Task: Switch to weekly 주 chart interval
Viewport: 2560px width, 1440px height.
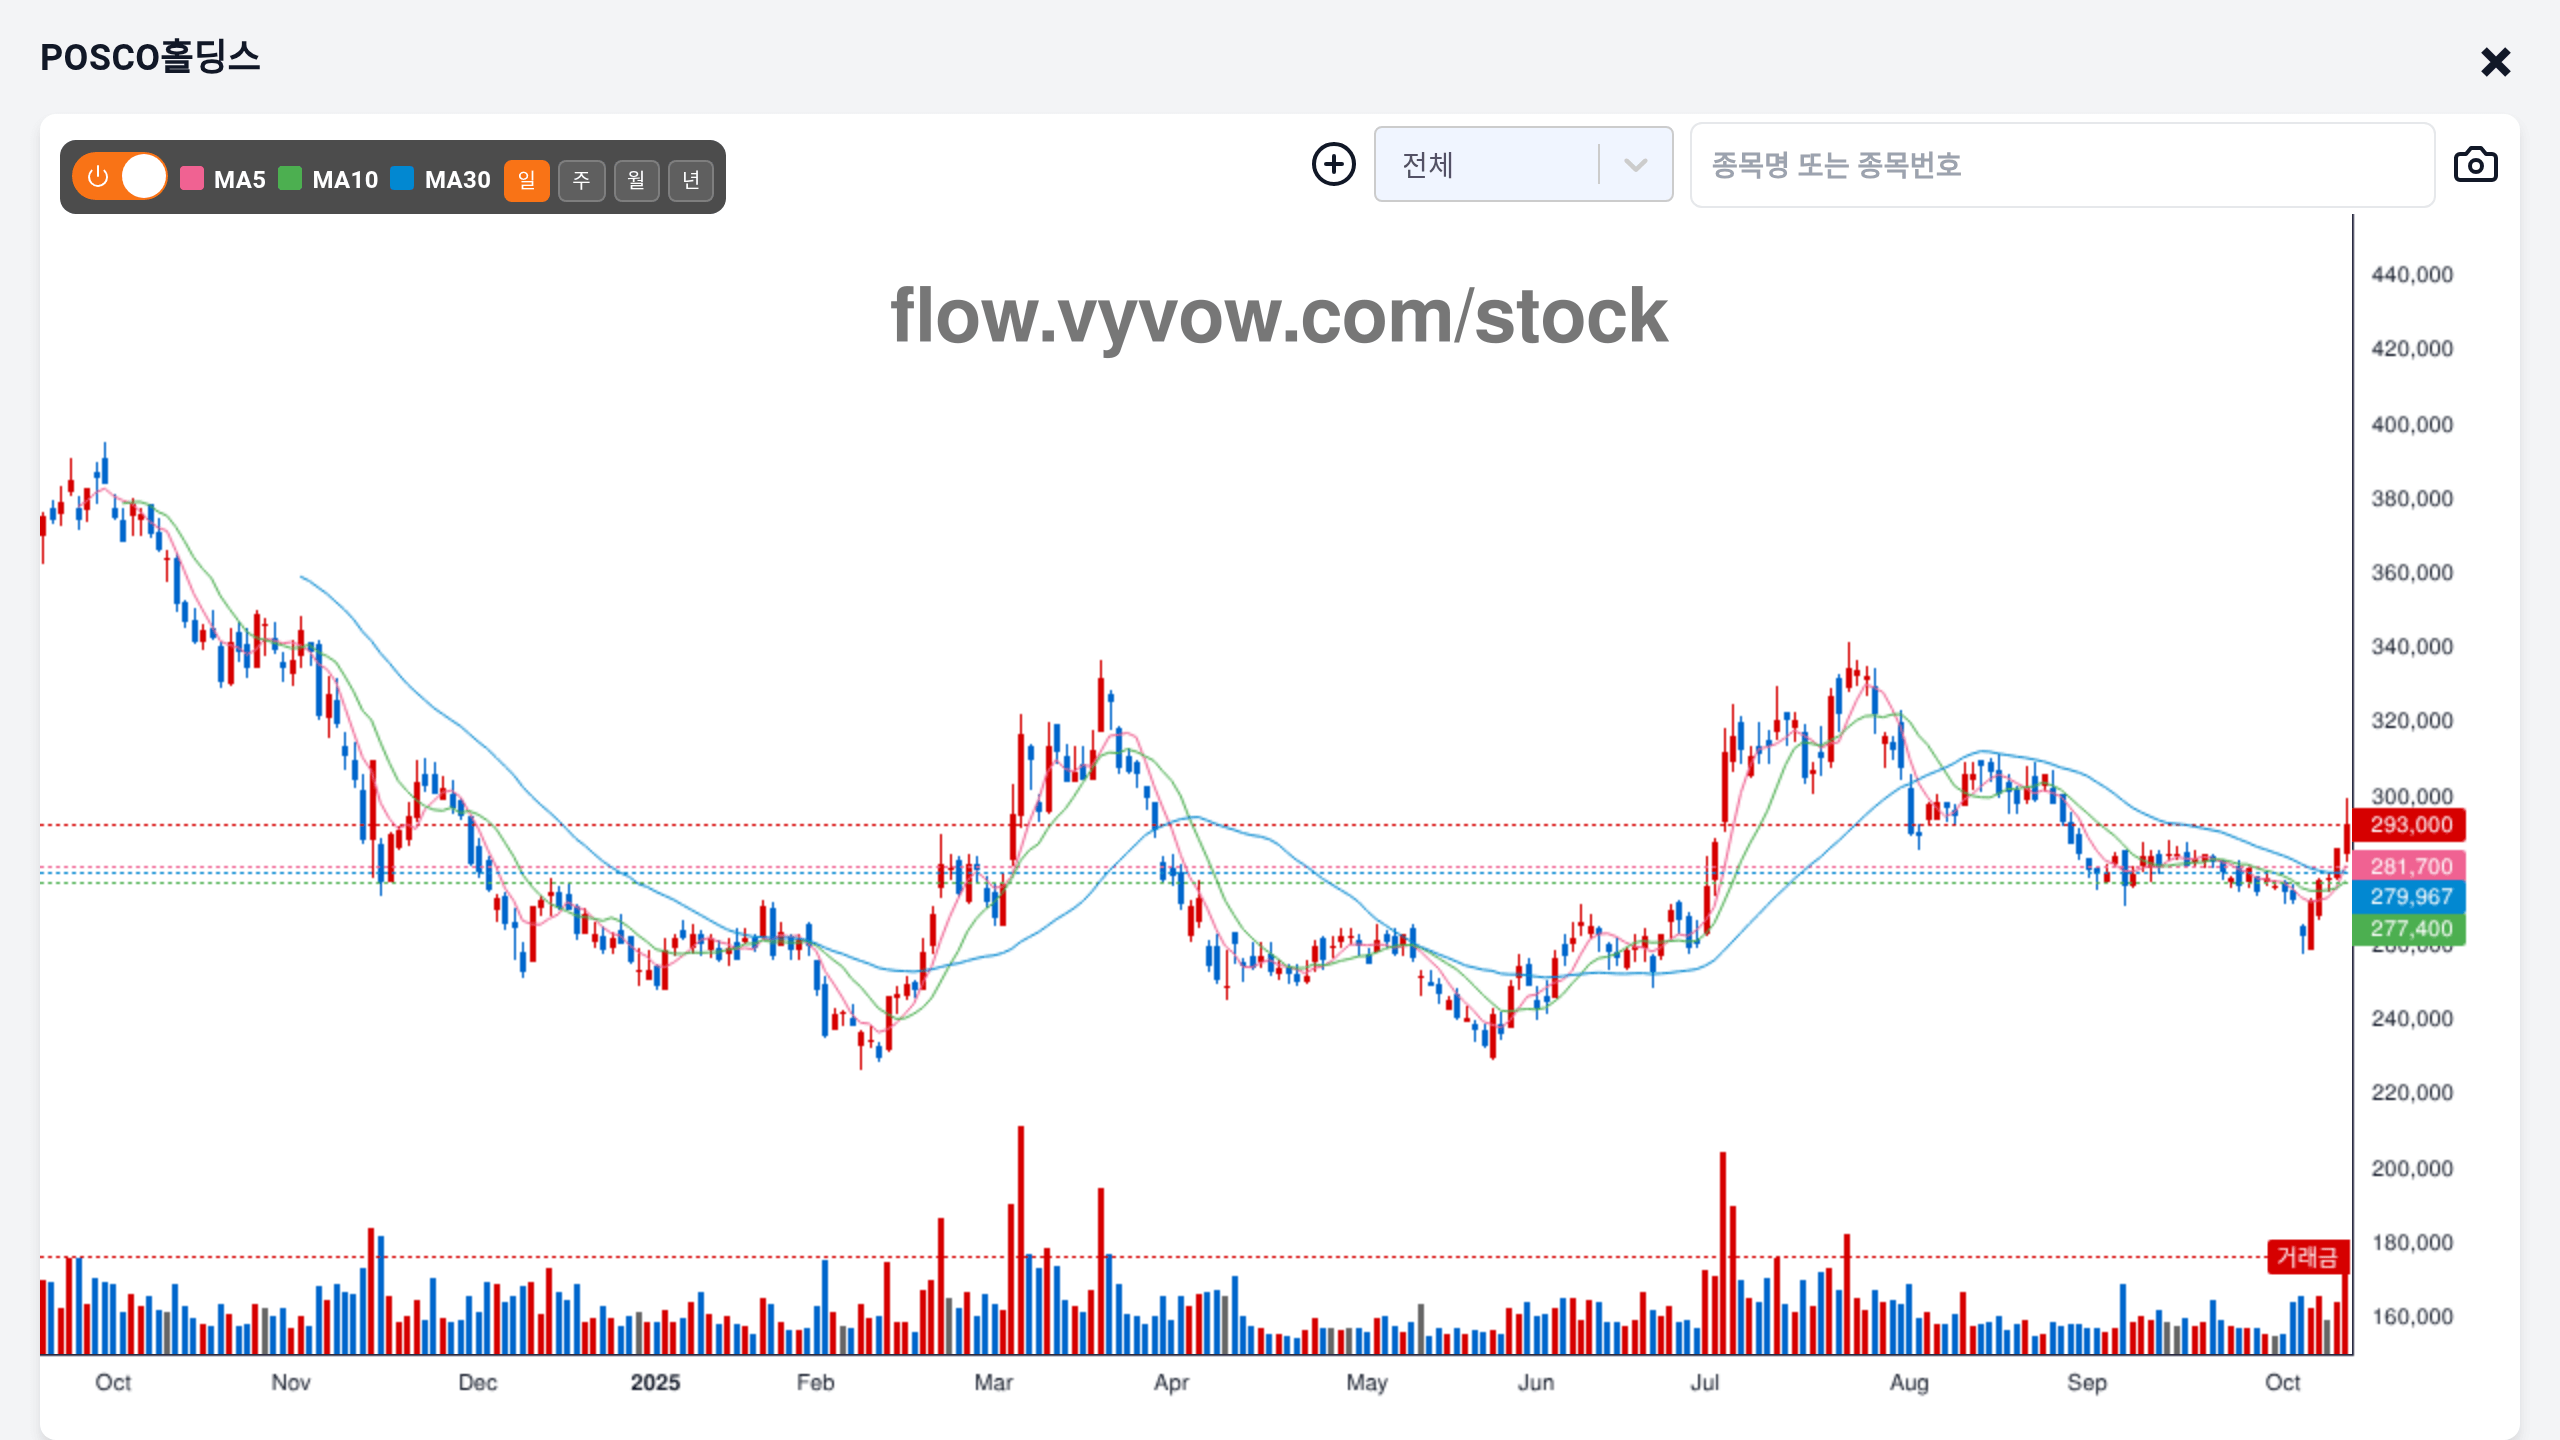Action: [x=581, y=180]
